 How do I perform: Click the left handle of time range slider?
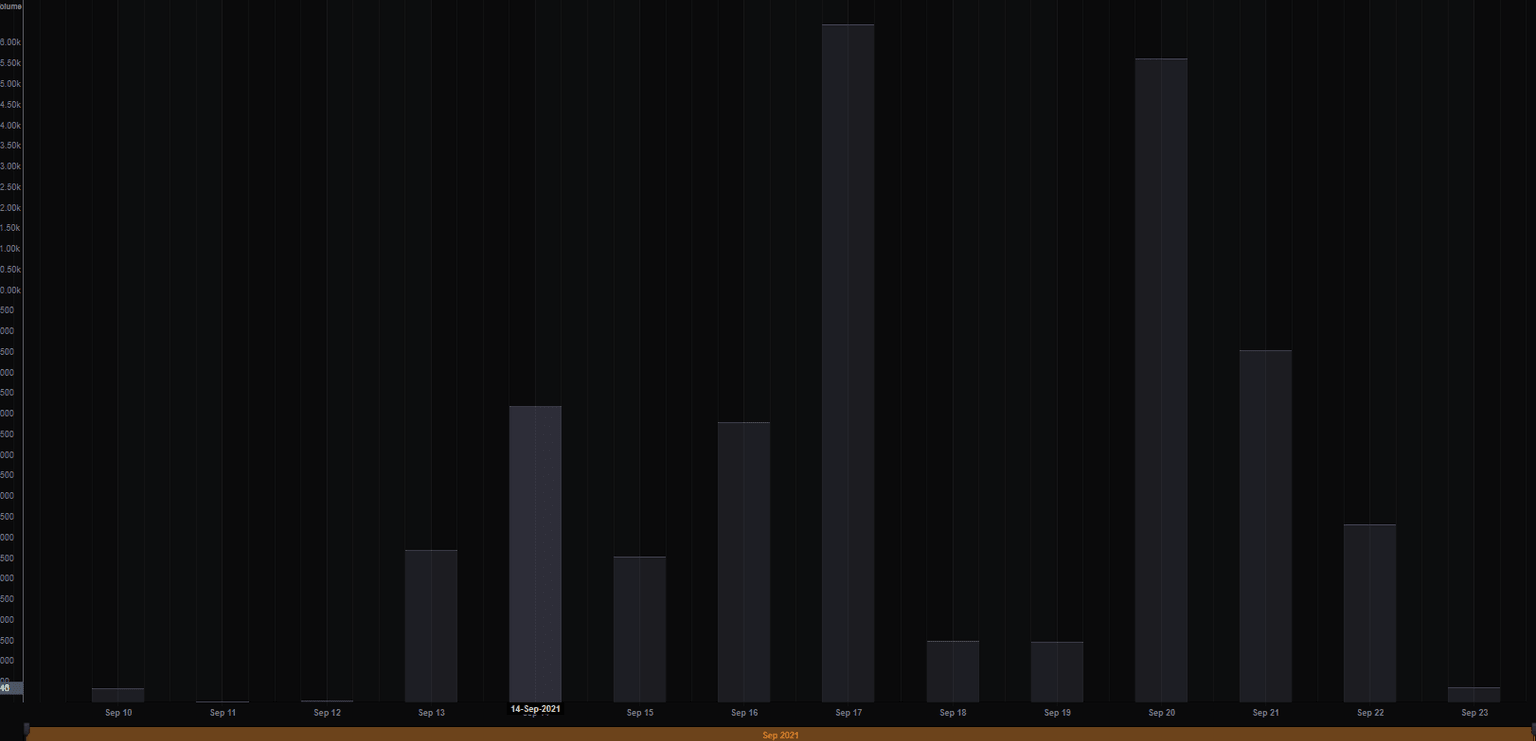point(27,729)
